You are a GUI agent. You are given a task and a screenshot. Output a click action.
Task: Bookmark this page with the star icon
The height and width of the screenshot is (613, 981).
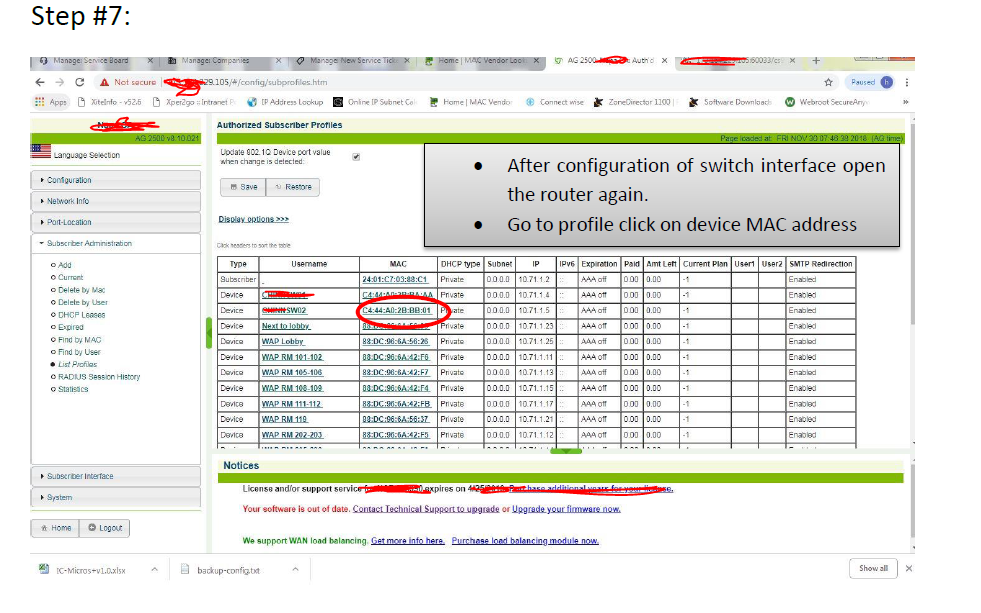tap(828, 82)
